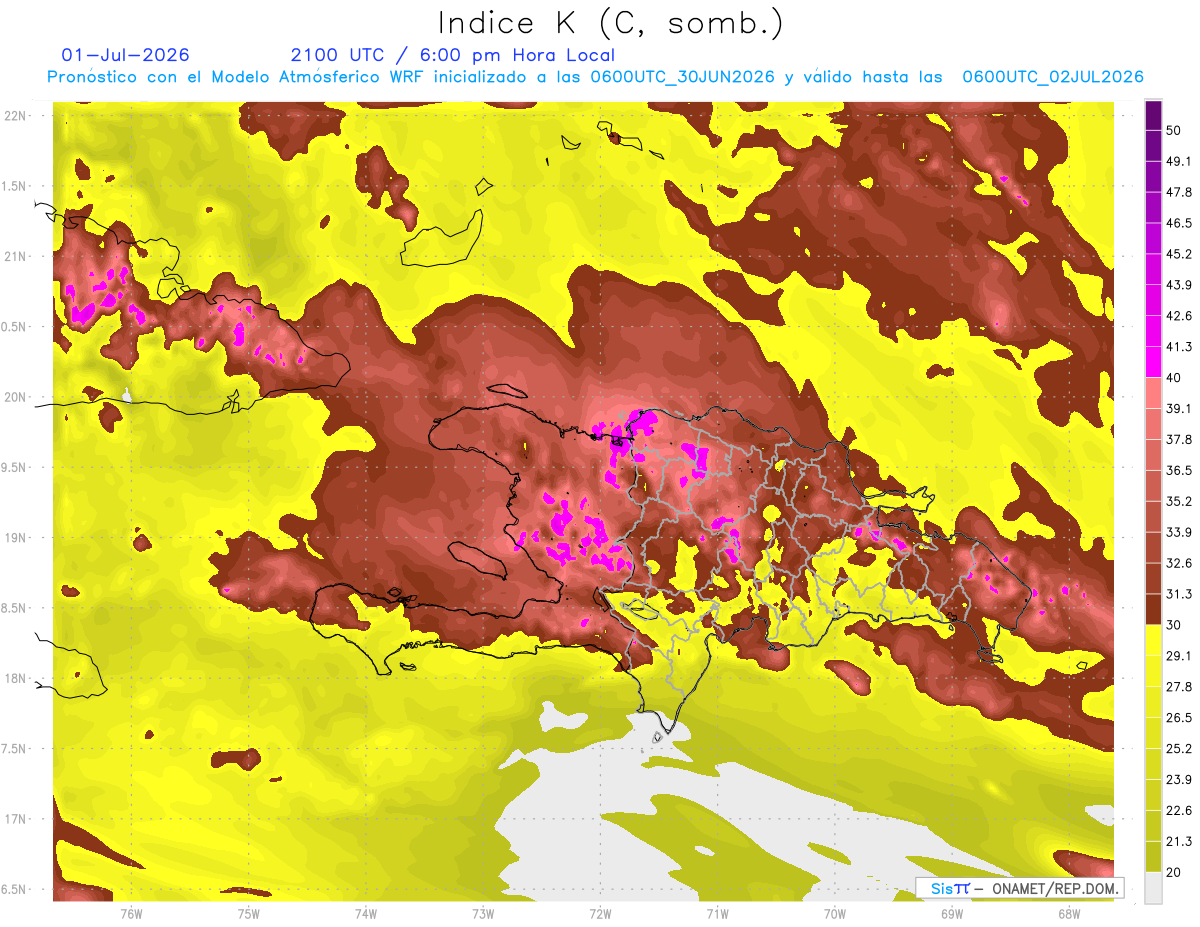This screenshot has height=927, width=1200.
Task: Click the longitude label "70W"
Action: pos(835,914)
